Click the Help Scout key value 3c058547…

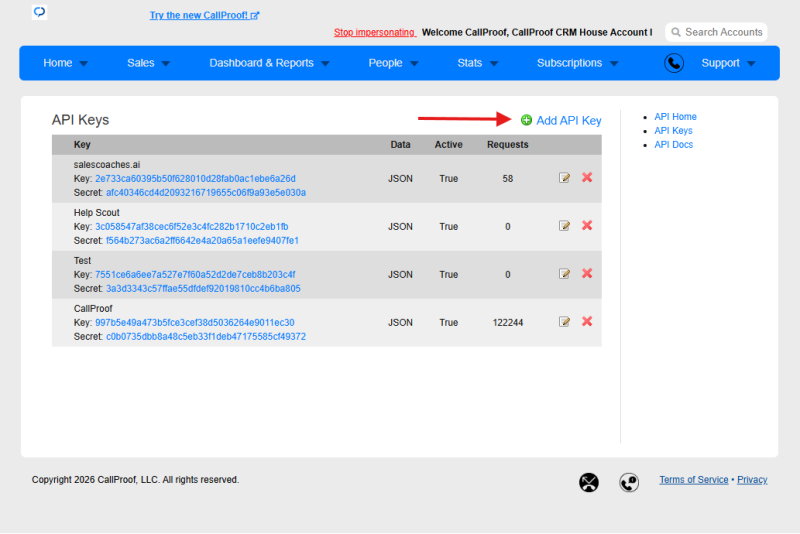(191, 226)
